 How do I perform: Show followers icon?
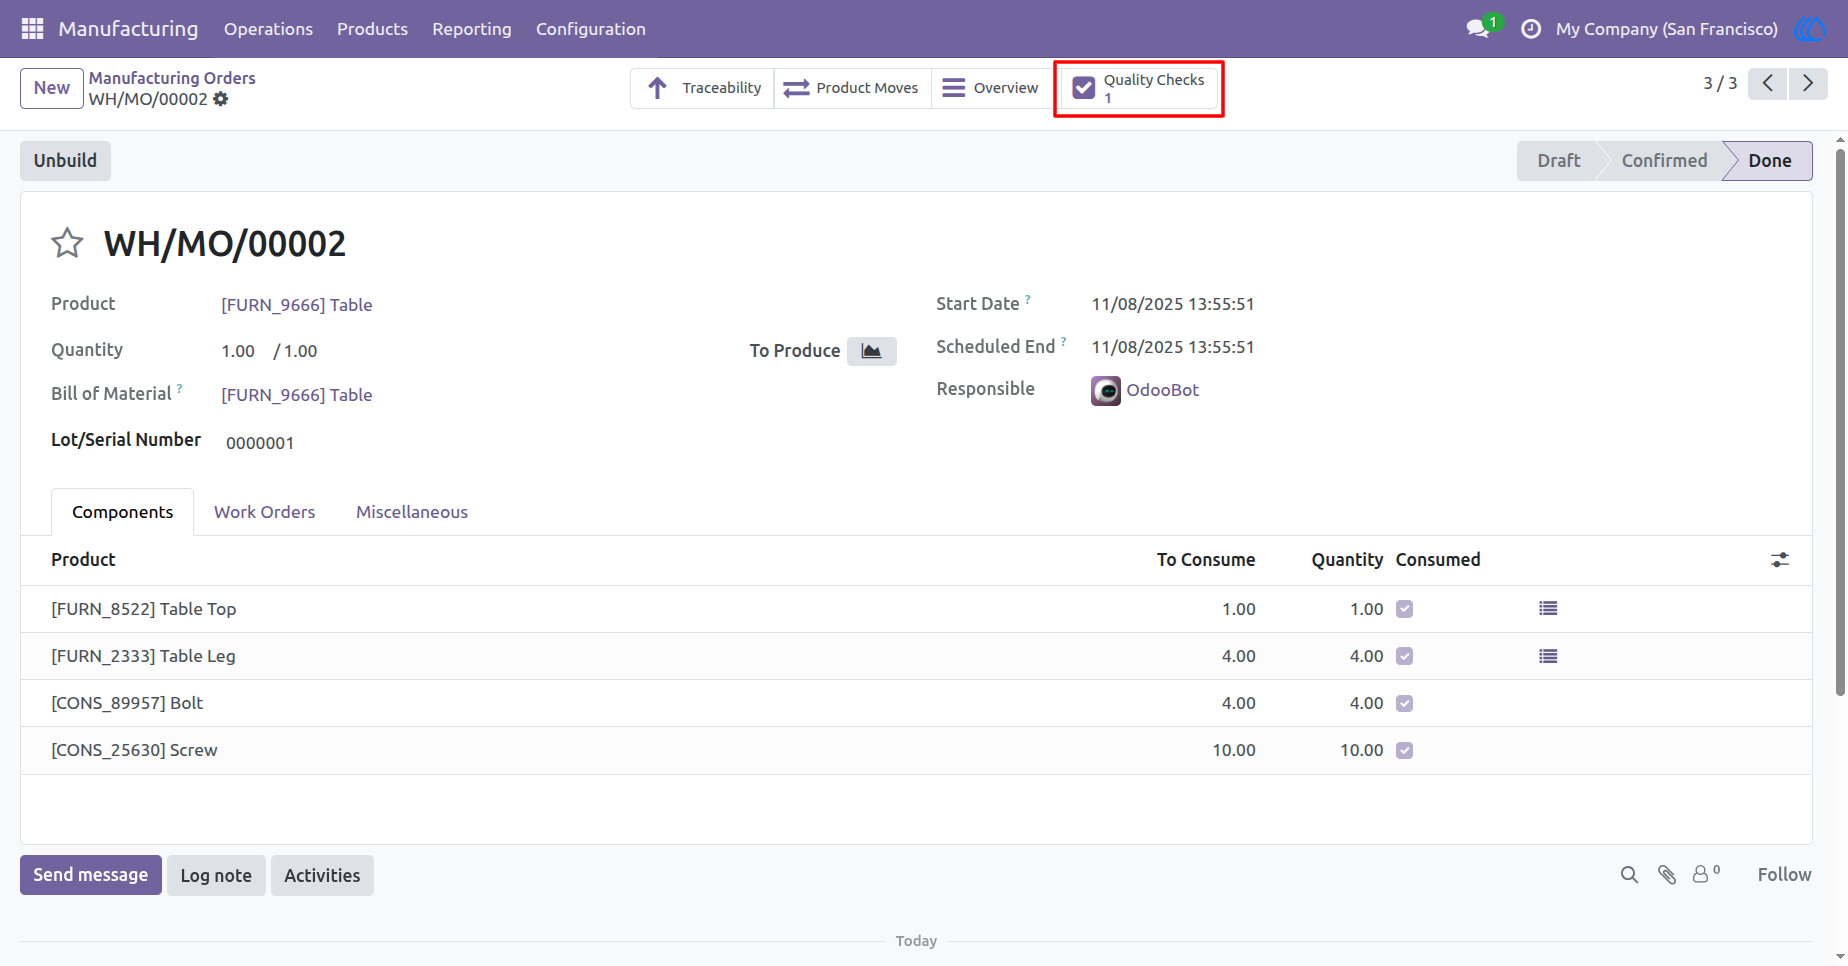click(1706, 874)
